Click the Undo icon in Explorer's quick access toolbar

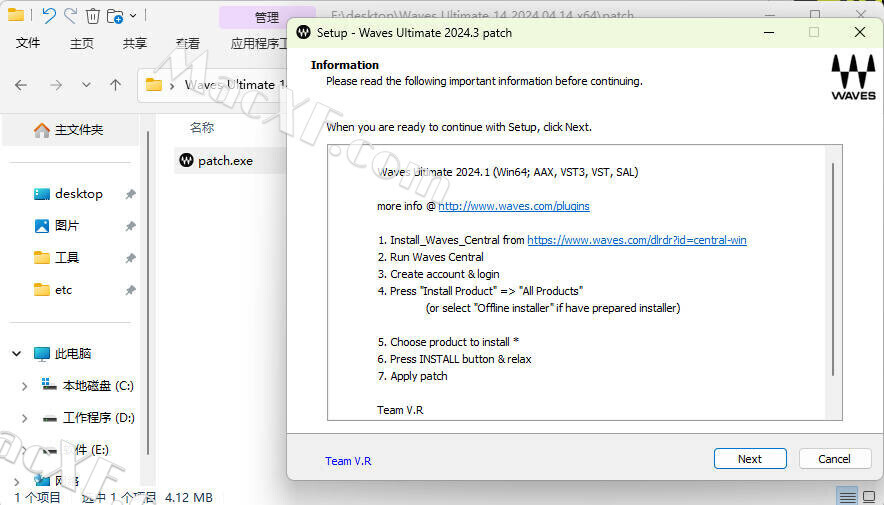tap(49, 15)
